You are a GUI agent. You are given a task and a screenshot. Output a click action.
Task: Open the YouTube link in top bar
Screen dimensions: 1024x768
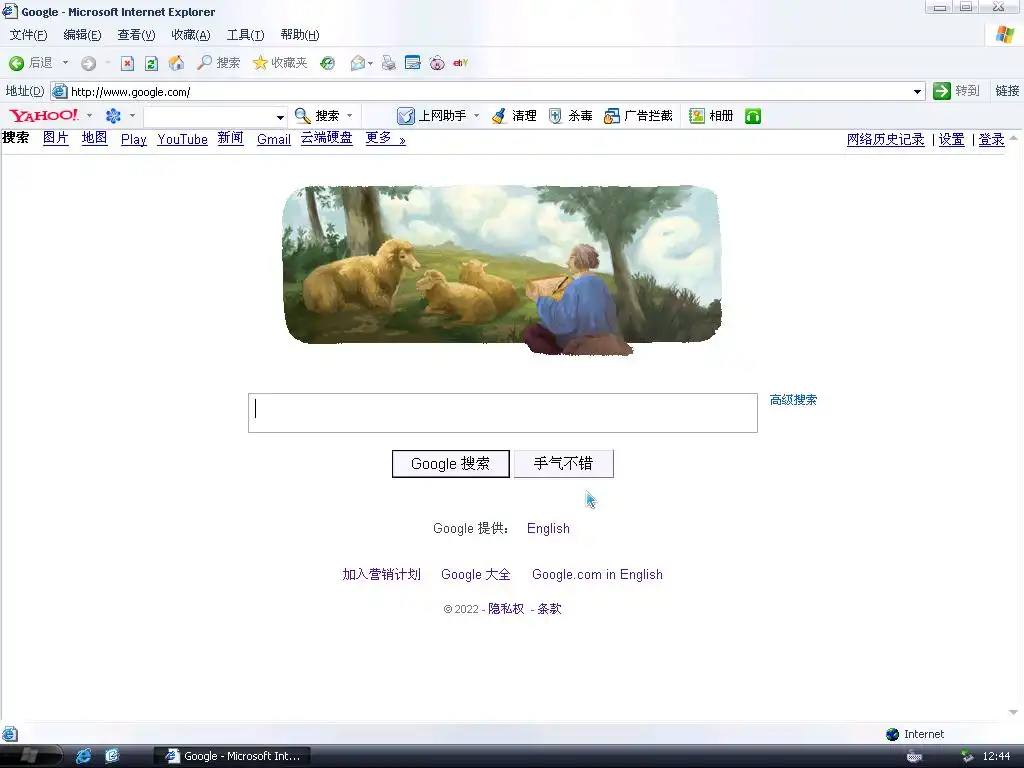182,139
